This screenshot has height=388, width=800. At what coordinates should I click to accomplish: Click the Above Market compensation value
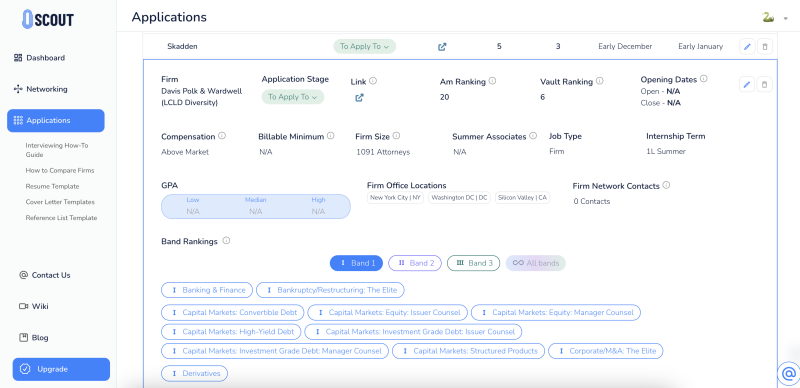pos(185,152)
